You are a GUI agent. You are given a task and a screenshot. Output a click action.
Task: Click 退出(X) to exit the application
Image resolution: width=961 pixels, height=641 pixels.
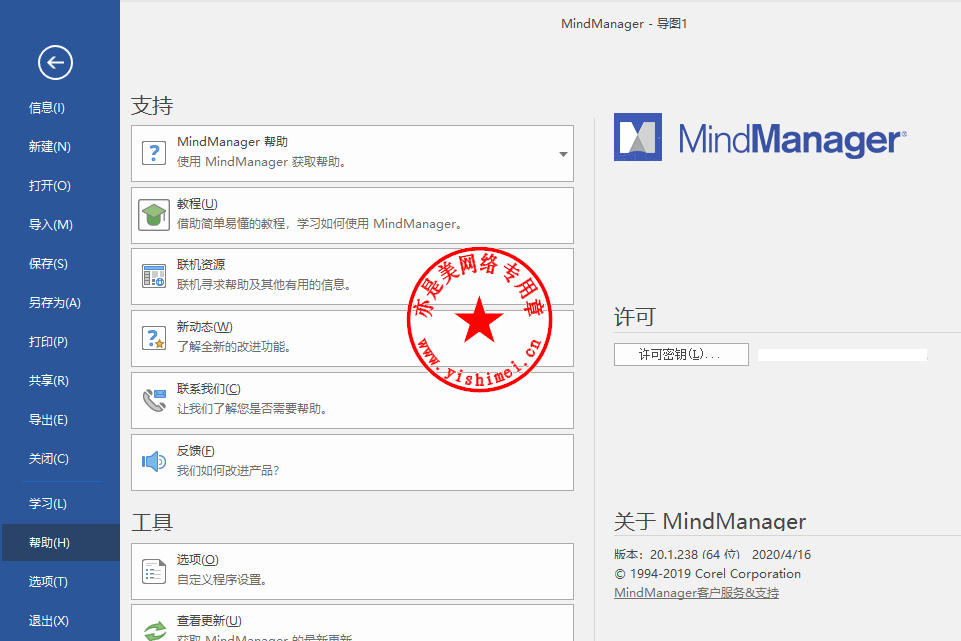pos(48,621)
